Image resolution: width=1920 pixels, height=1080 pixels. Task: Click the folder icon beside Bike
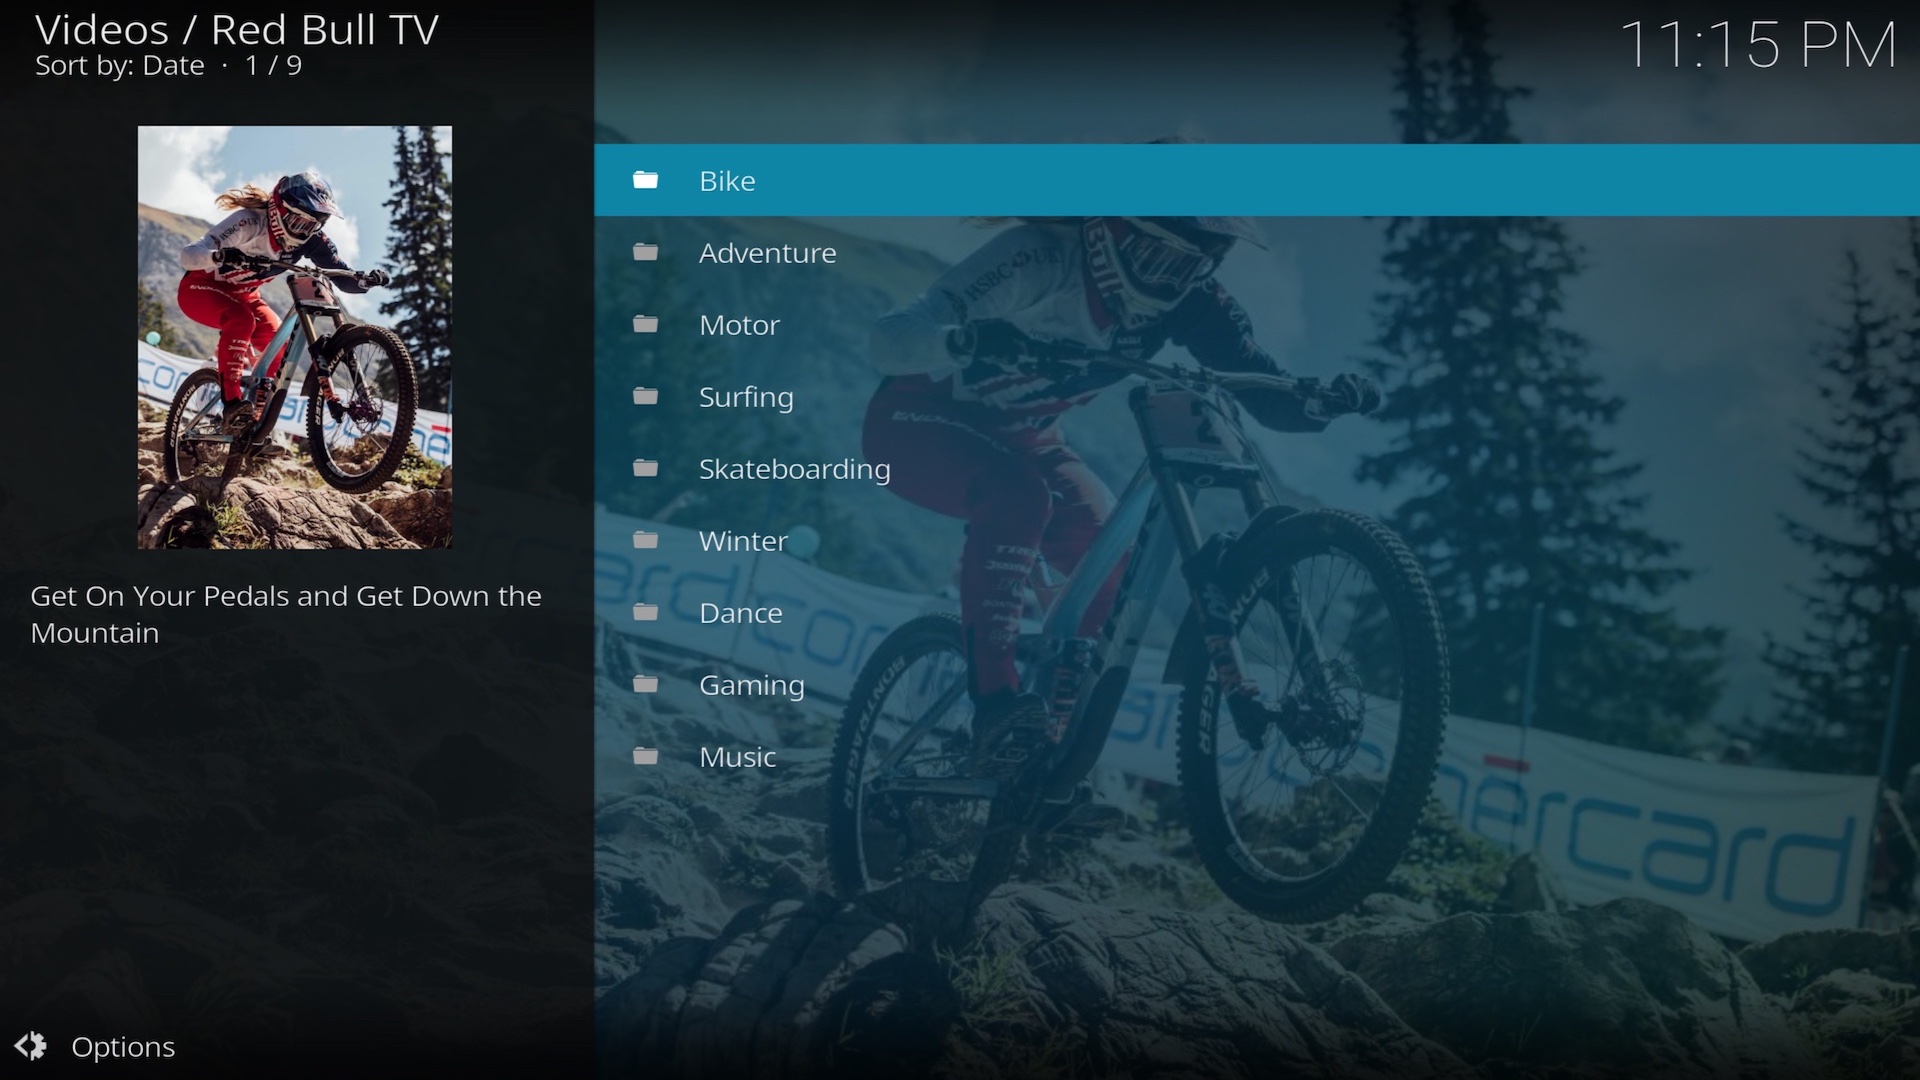pyautogui.click(x=646, y=181)
